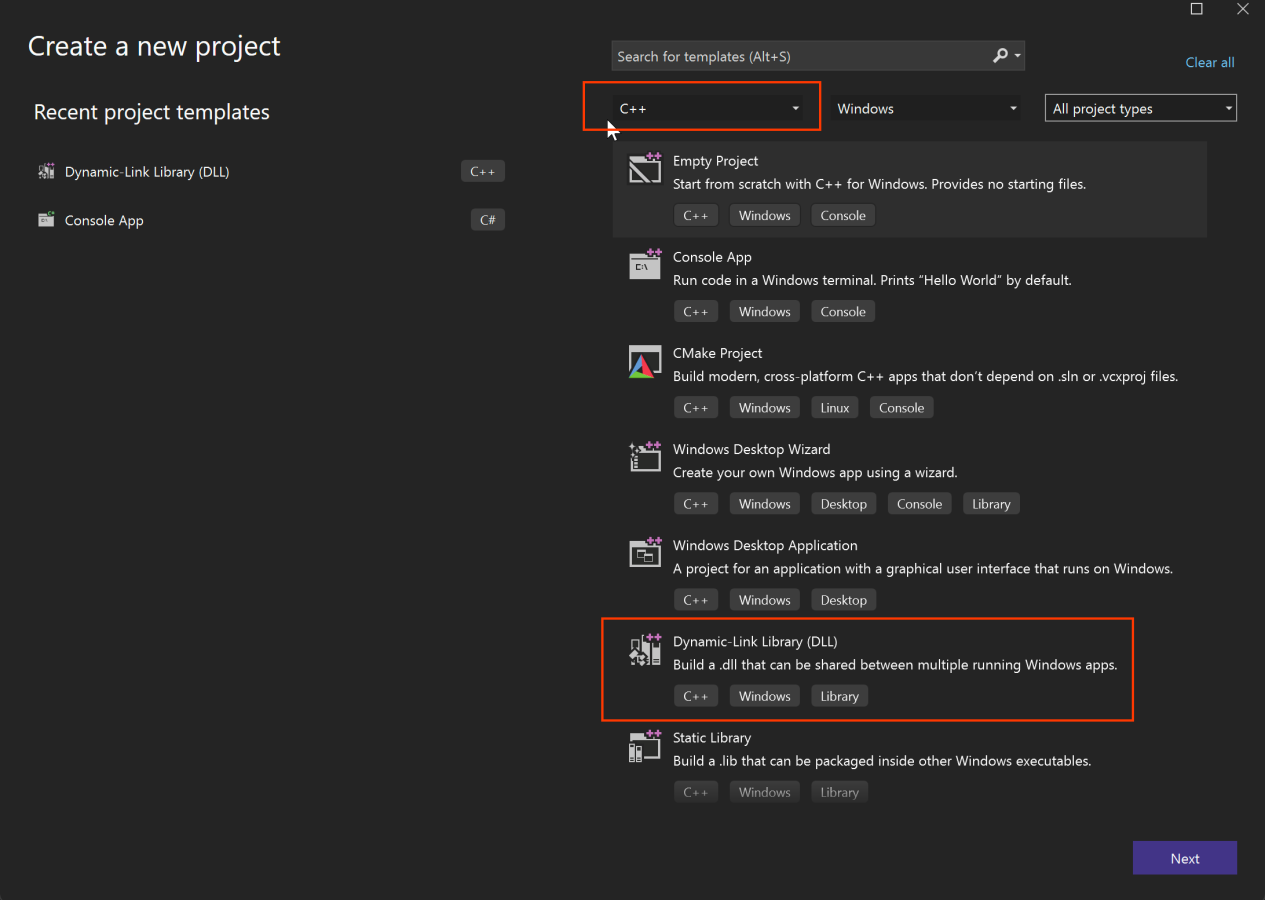Click the Static Library template icon

[x=645, y=745]
